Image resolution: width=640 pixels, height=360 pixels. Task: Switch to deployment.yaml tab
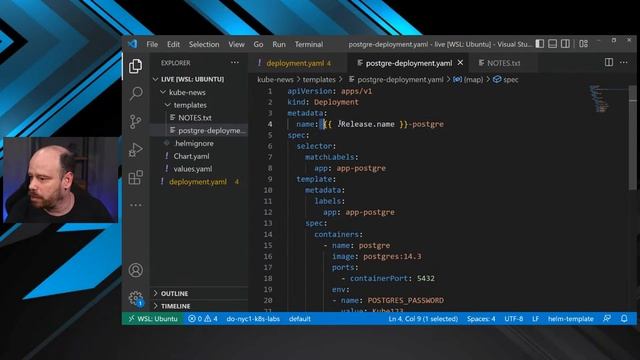pos(297,63)
